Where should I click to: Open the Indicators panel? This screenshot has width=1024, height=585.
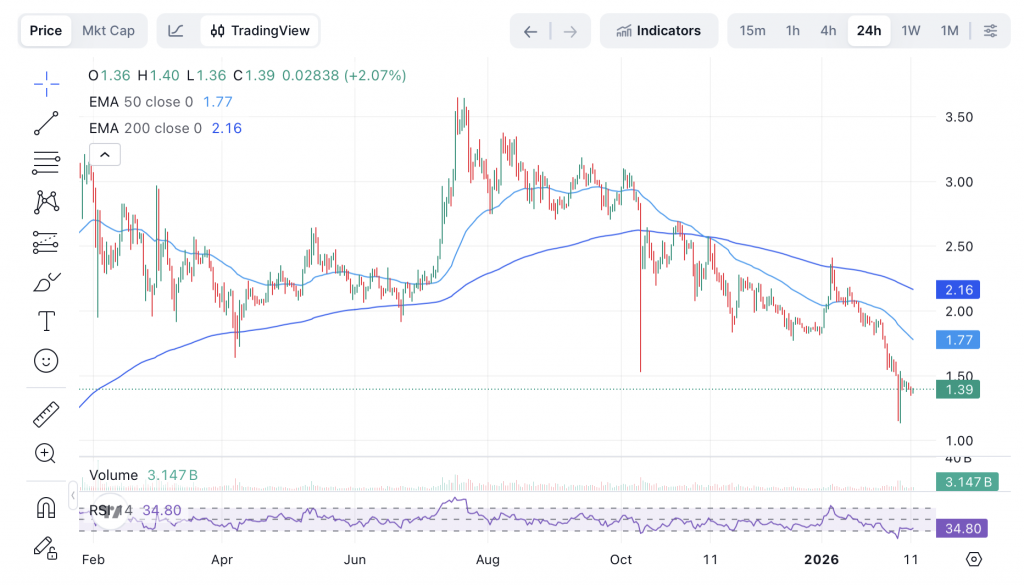pos(658,31)
